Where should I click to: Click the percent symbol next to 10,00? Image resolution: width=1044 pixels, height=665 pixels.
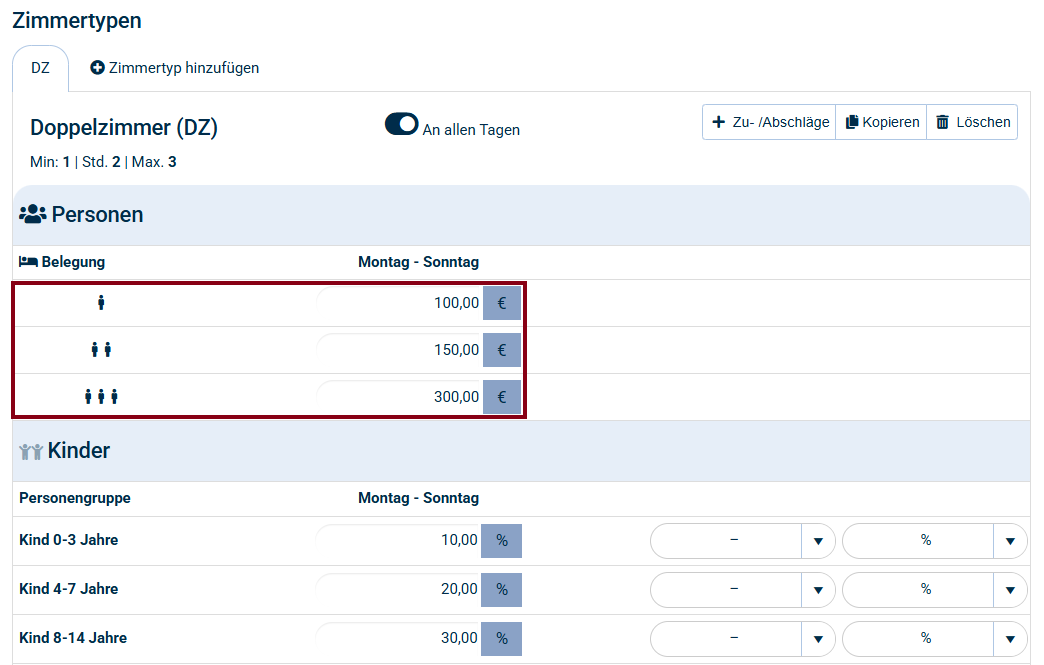[501, 541]
